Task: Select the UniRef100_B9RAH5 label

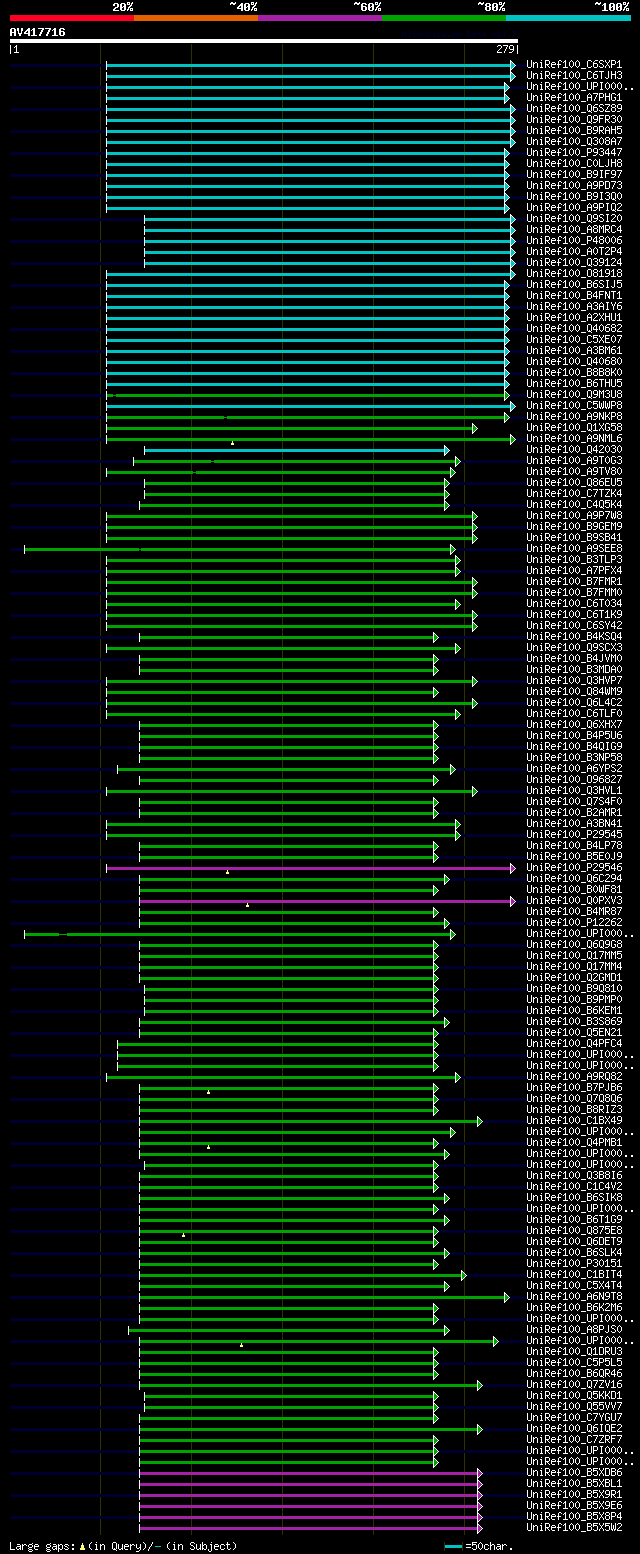Action: 574,130
